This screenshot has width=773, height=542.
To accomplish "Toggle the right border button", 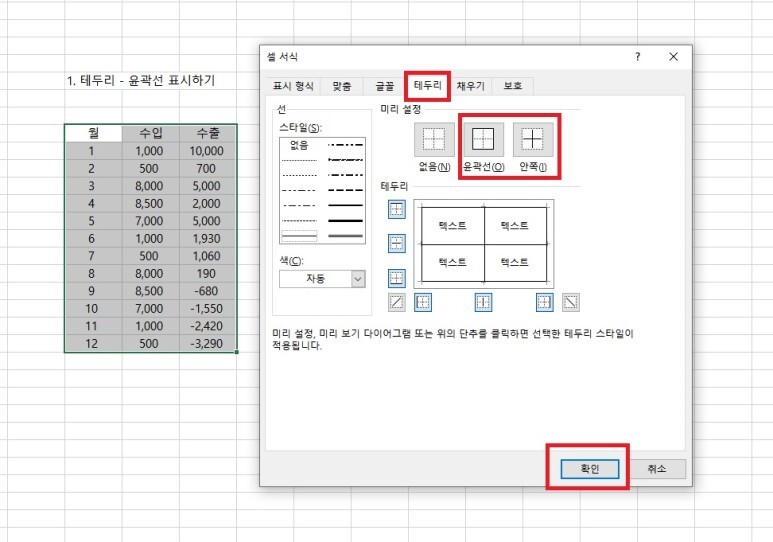I will pos(544,302).
